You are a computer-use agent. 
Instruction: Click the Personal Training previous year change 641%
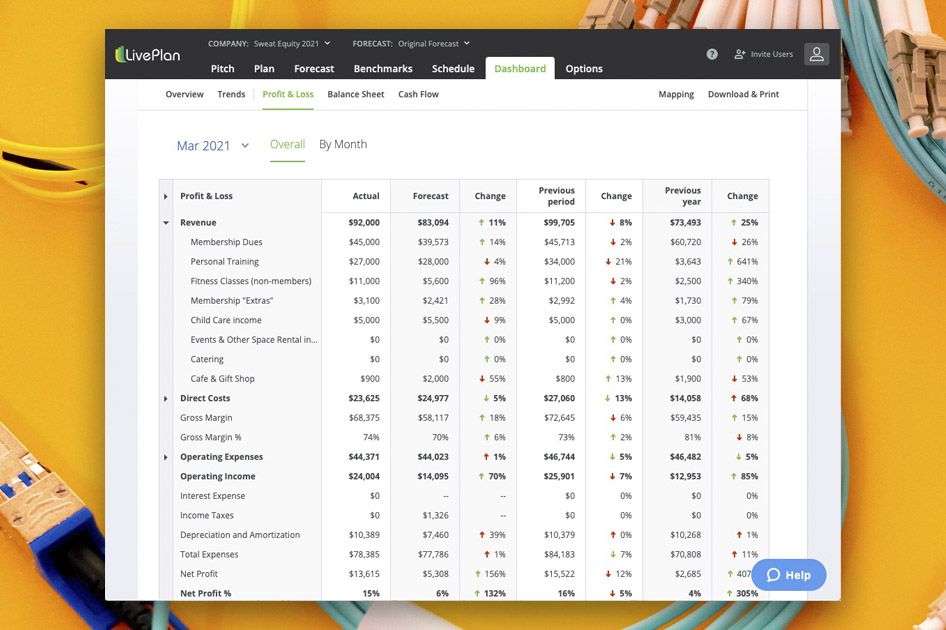click(x=743, y=261)
